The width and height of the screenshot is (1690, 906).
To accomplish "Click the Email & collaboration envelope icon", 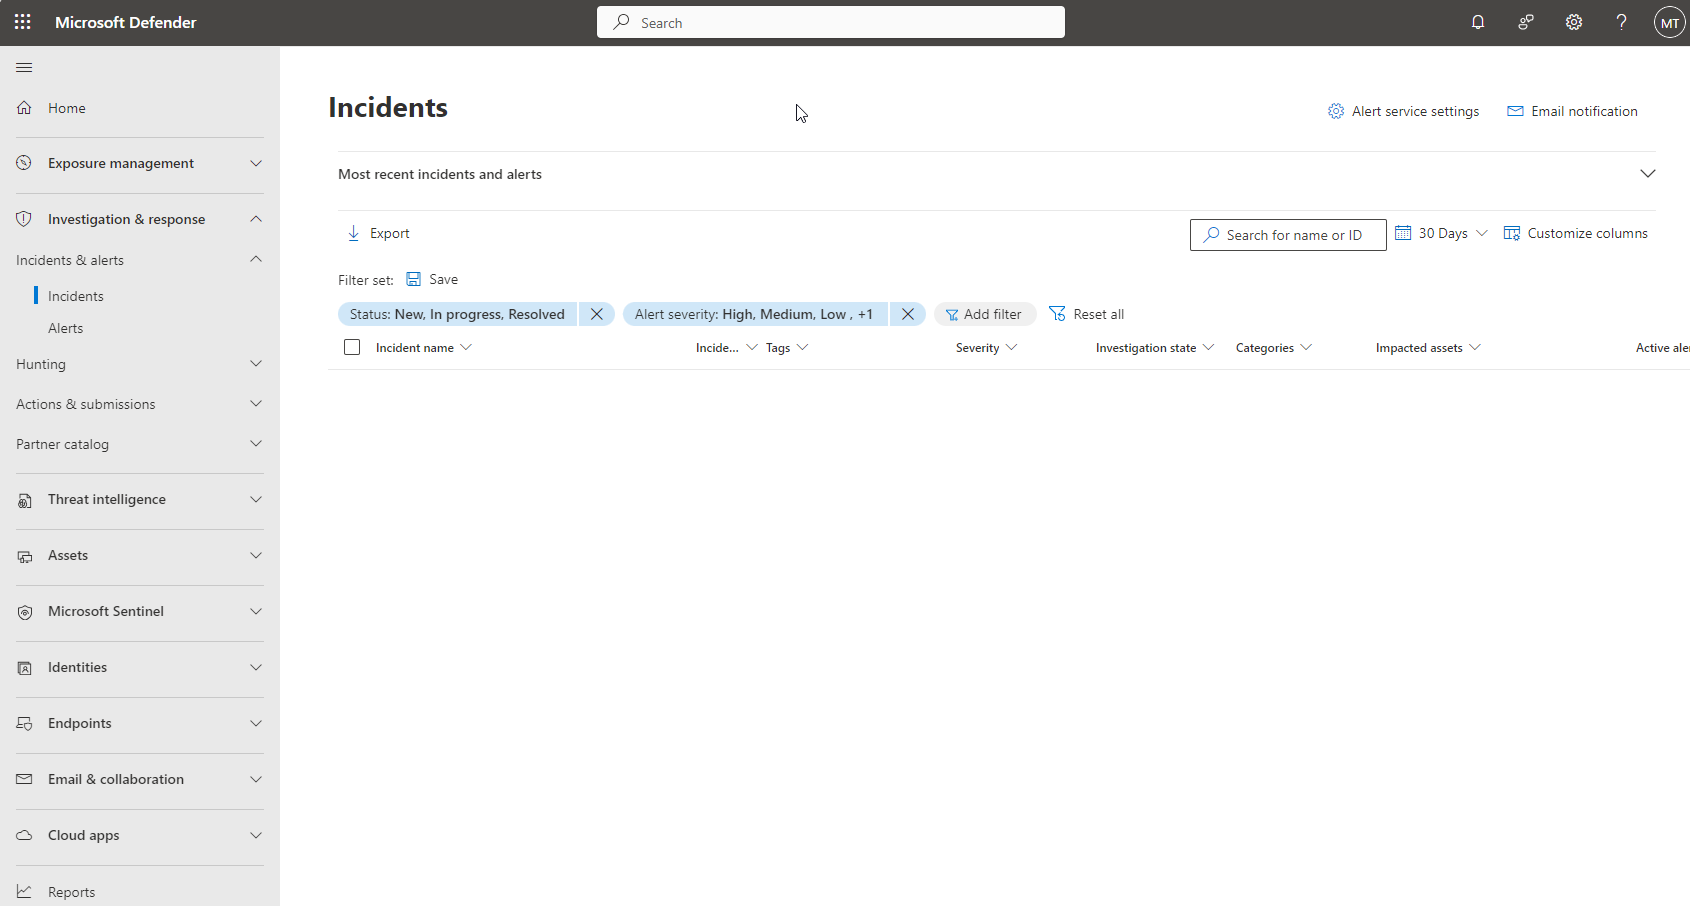I will (24, 779).
